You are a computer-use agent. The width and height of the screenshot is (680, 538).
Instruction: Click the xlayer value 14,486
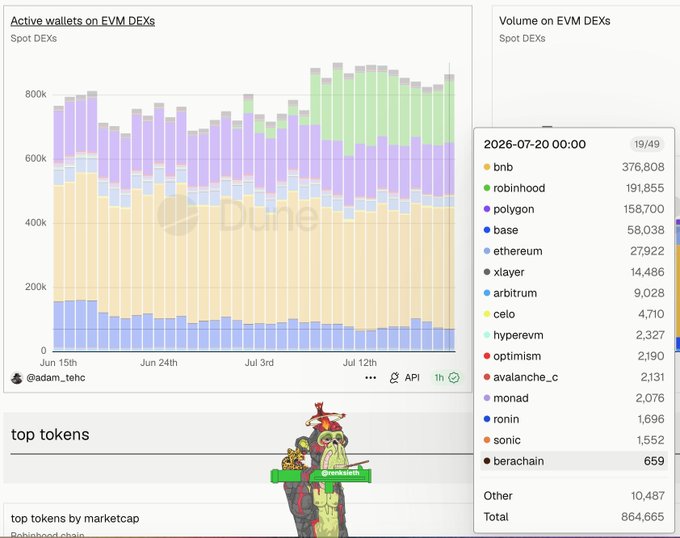647,272
